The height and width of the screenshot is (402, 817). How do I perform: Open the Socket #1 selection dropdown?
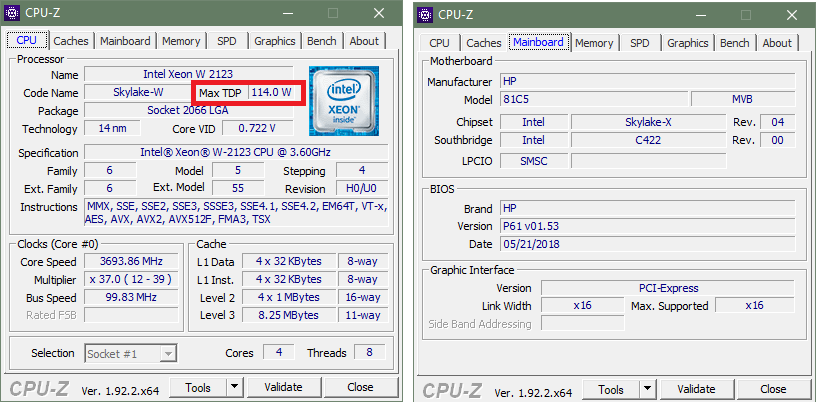pos(130,354)
